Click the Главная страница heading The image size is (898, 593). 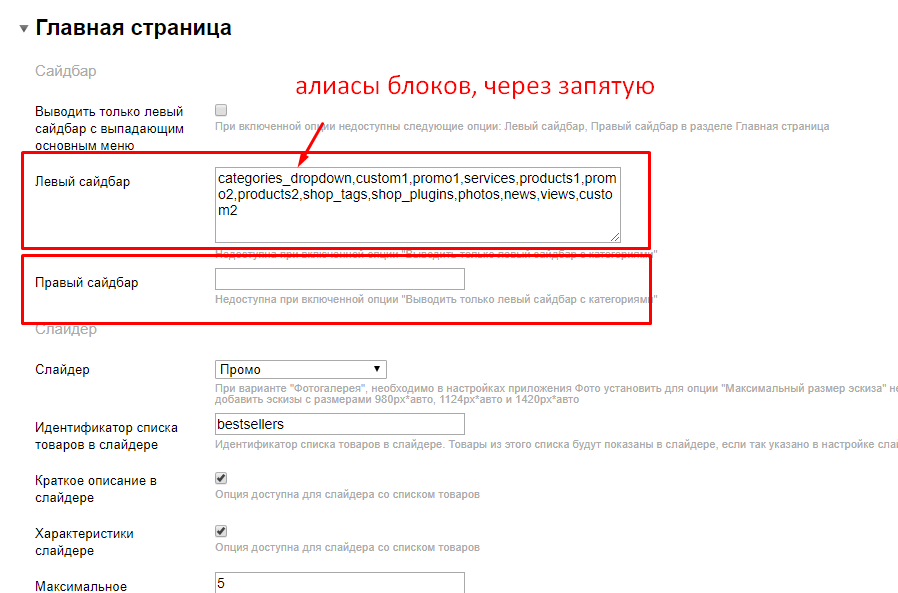(133, 28)
